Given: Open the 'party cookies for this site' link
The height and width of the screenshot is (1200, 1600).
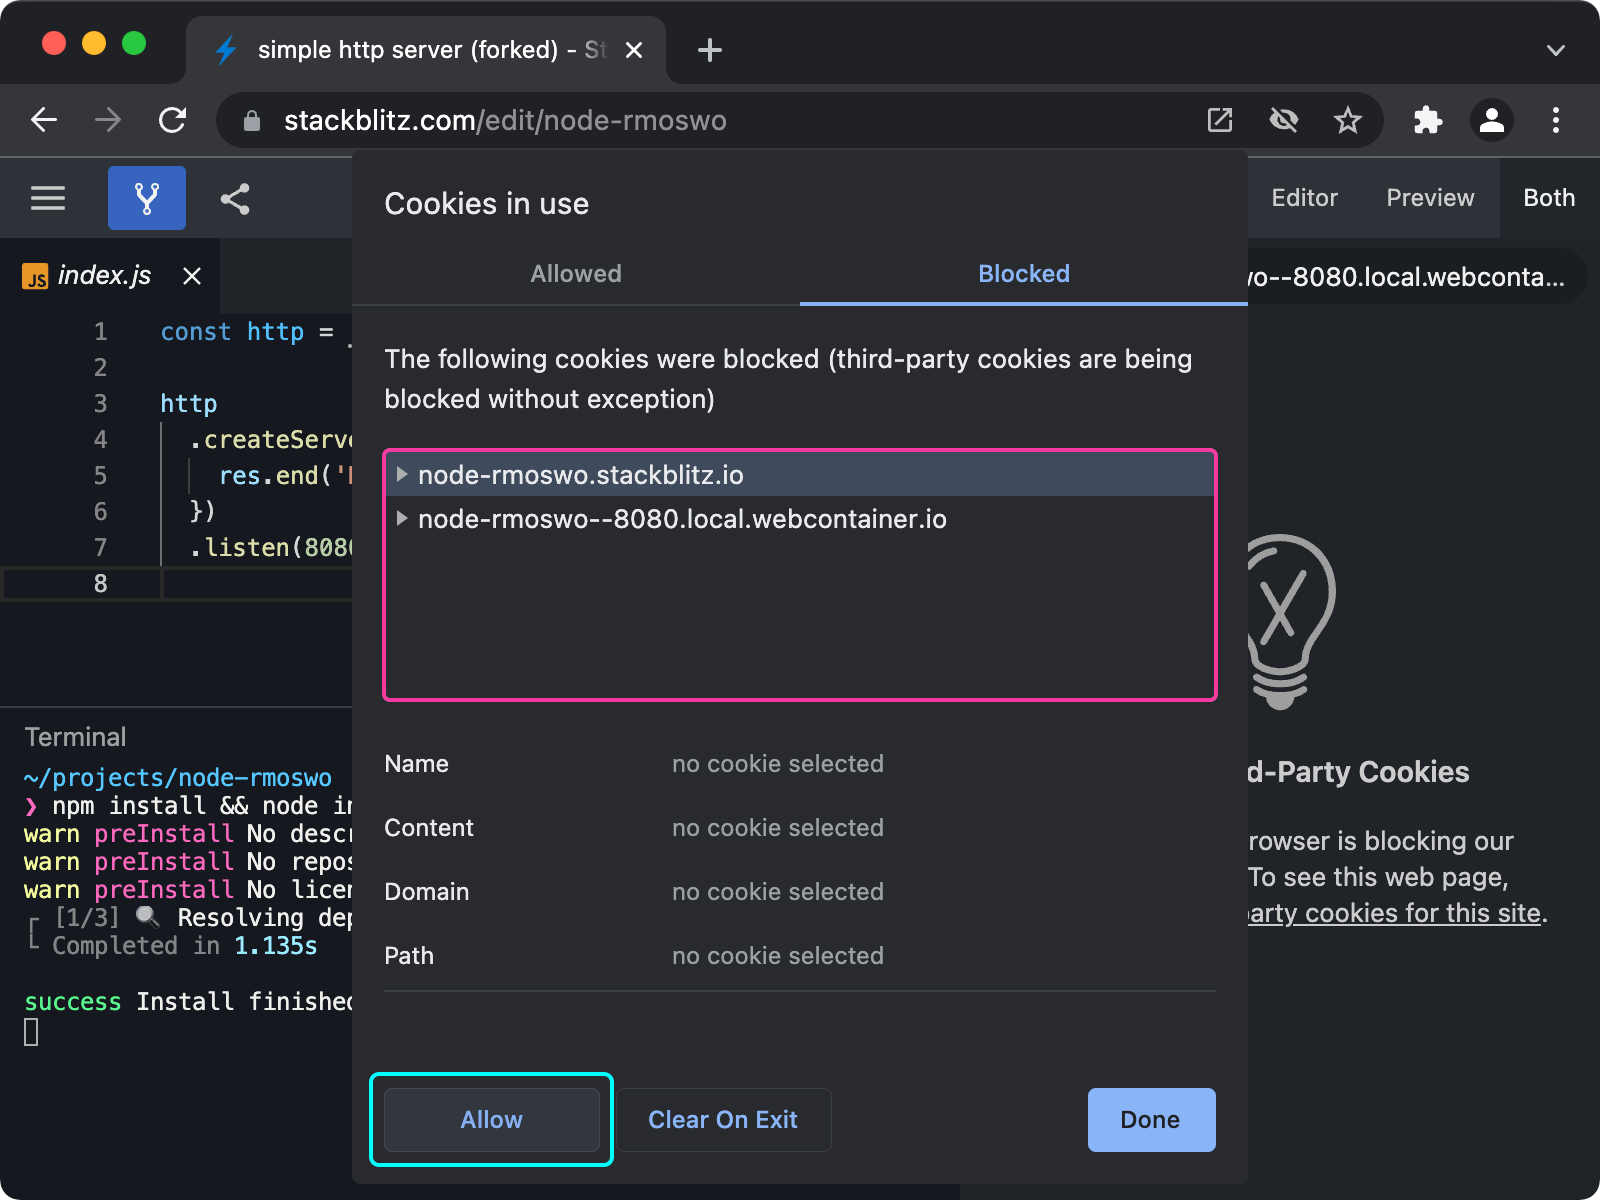Looking at the screenshot, I should (1392, 912).
